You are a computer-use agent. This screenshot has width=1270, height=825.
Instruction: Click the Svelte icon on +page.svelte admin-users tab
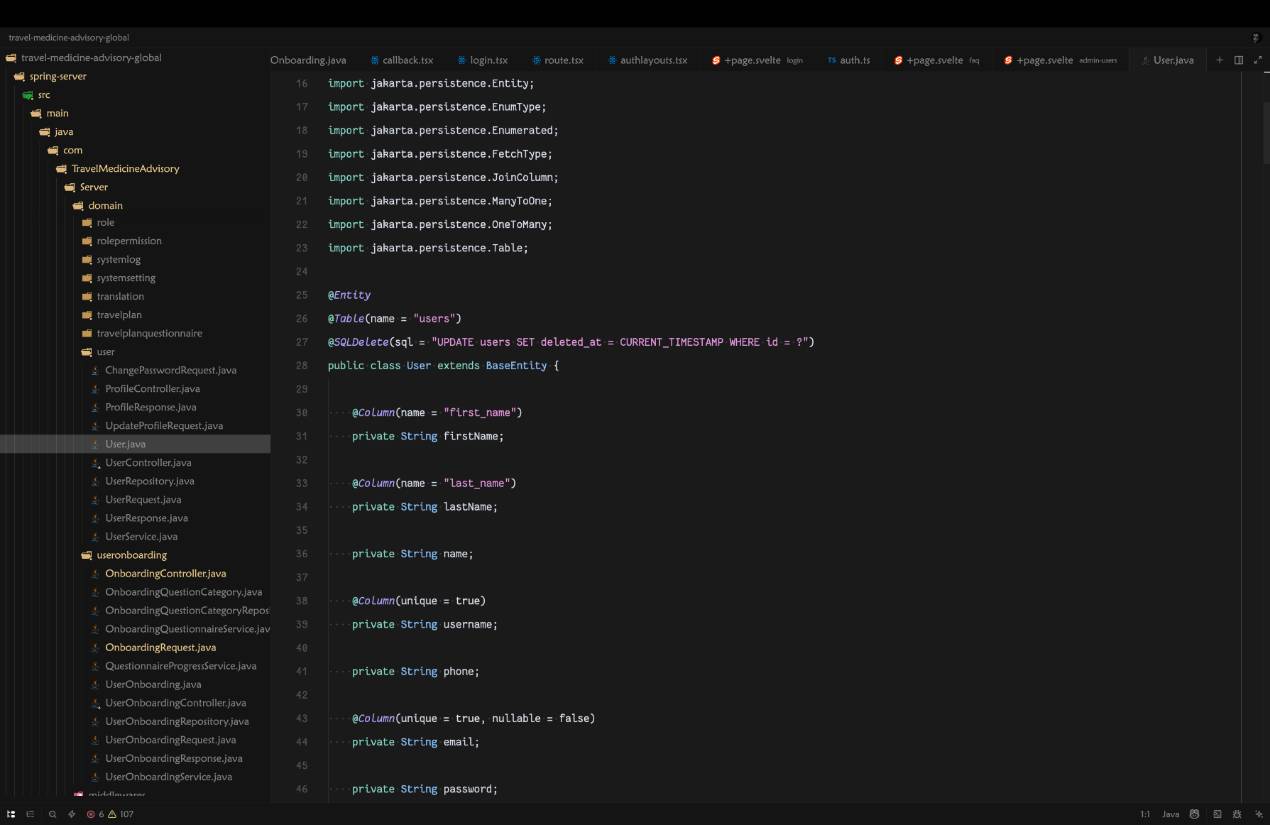(x=1008, y=60)
